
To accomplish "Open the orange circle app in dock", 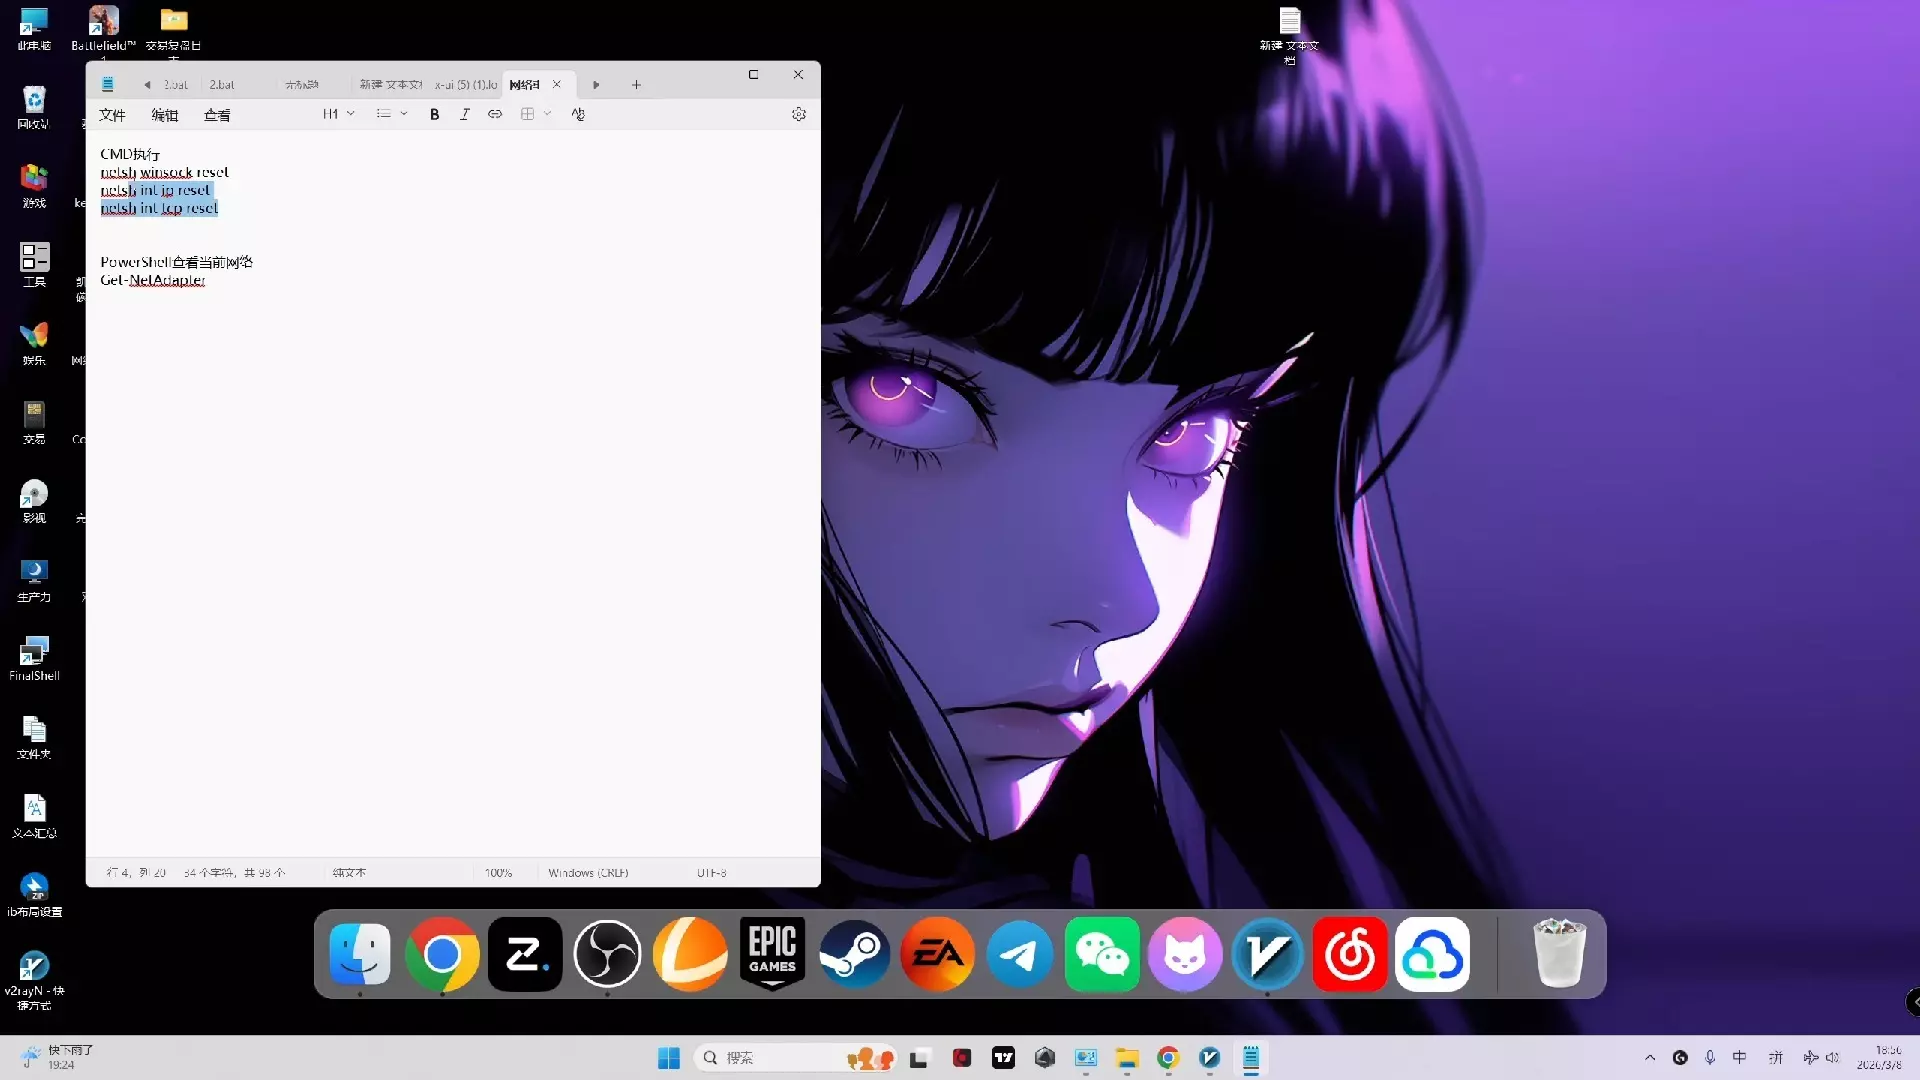I will click(x=690, y=954).
